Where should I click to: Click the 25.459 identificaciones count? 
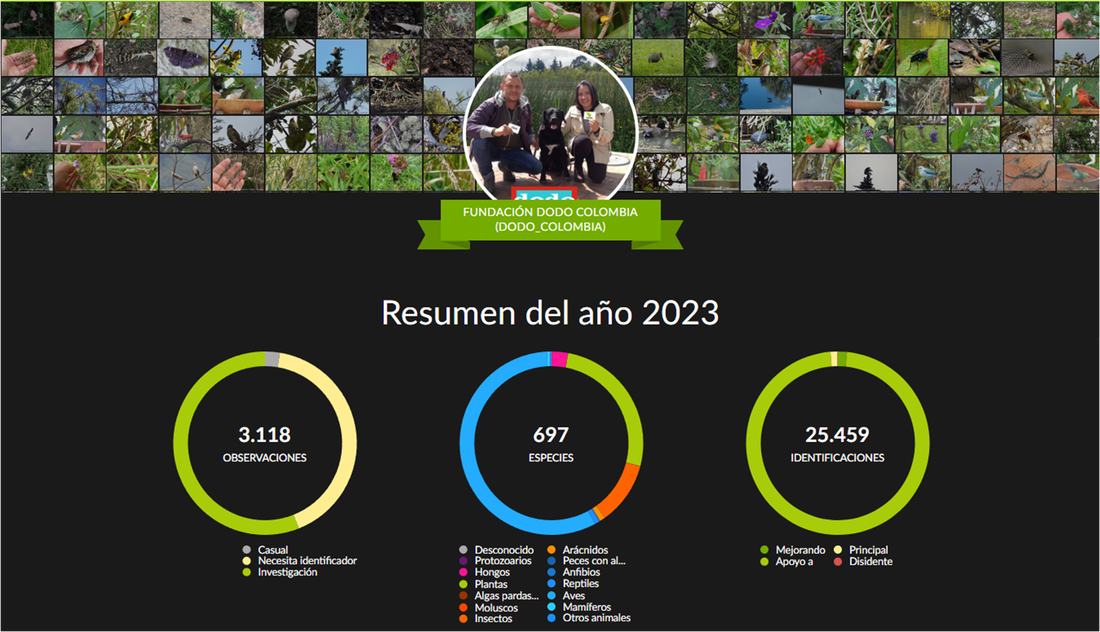837,435
